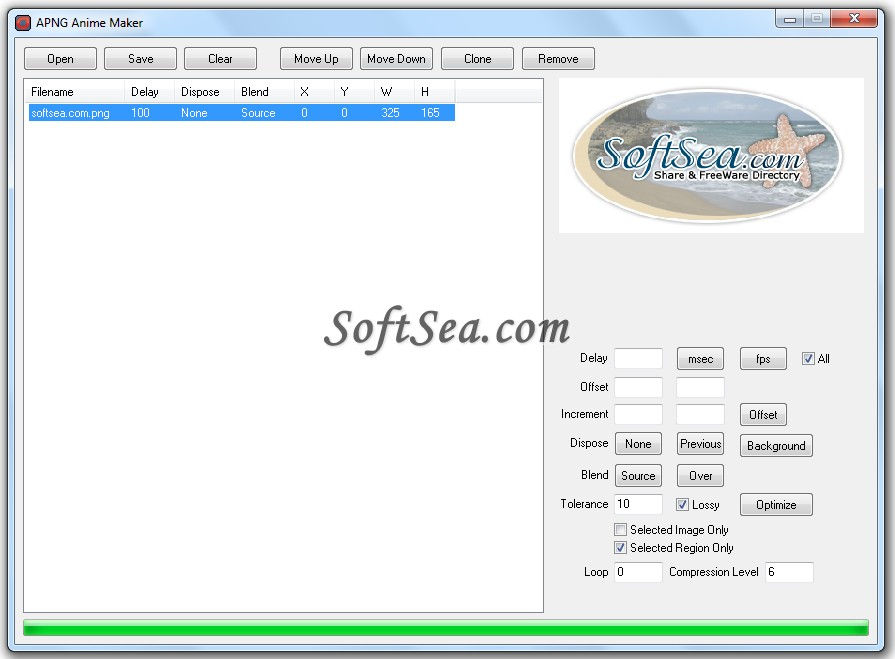This screenshot has height=659, width=895.
Task: Focus the Compression Level field
Action: coord(789,572)
